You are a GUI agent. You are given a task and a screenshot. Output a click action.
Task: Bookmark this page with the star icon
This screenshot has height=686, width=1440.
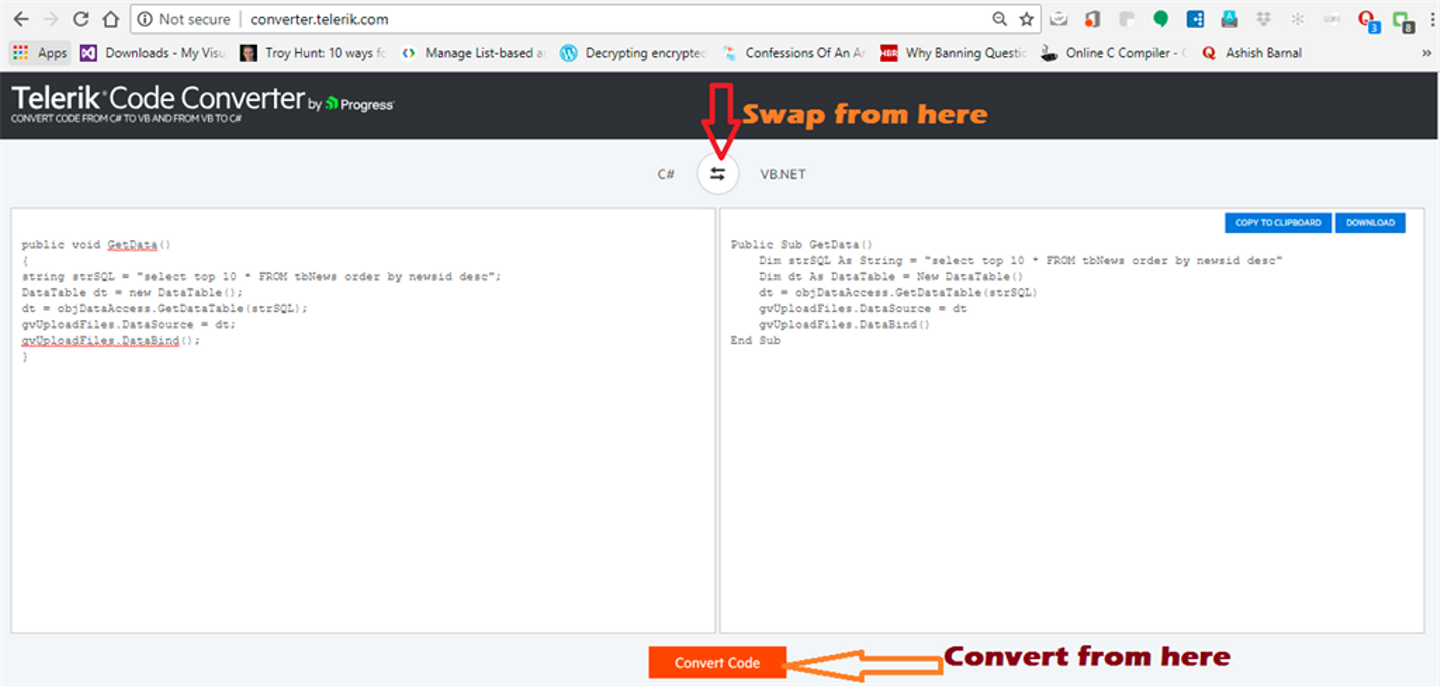pyautogui.click(x=1026, y=19)
